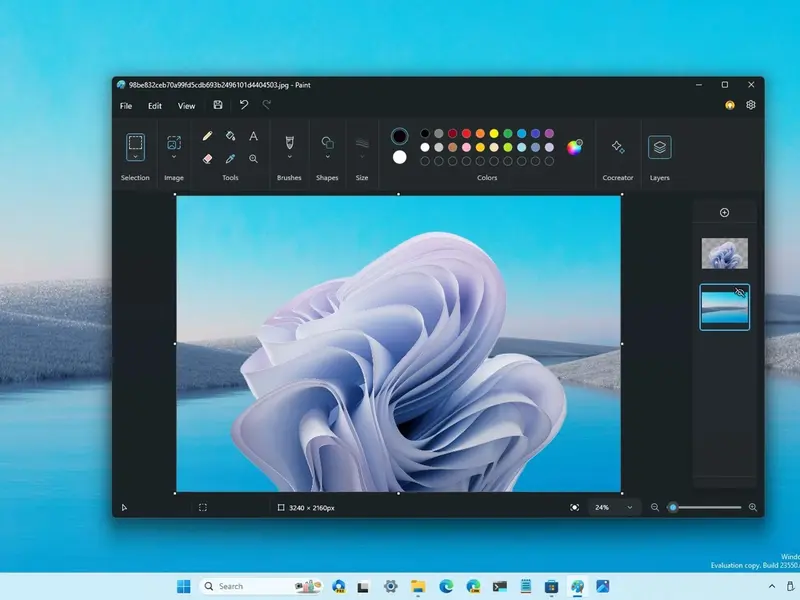Click the taskbar Search box
800x600 pixels.
click(x=261, y=586)
